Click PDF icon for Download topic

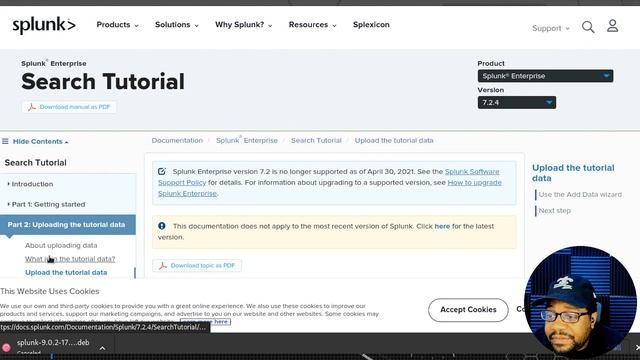[x=162, y=266]
